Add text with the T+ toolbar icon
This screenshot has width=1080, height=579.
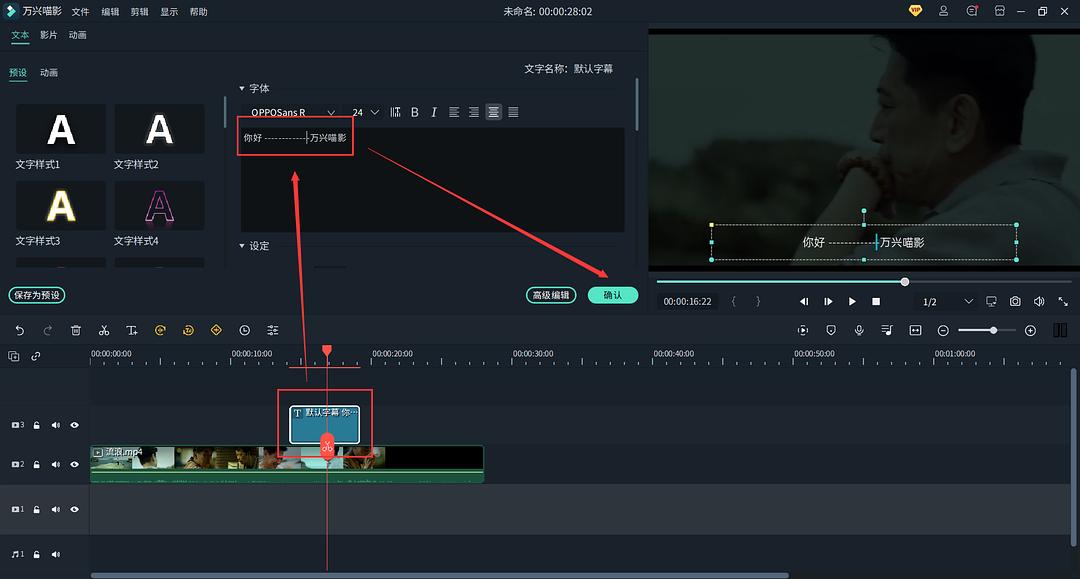[132, 330]
